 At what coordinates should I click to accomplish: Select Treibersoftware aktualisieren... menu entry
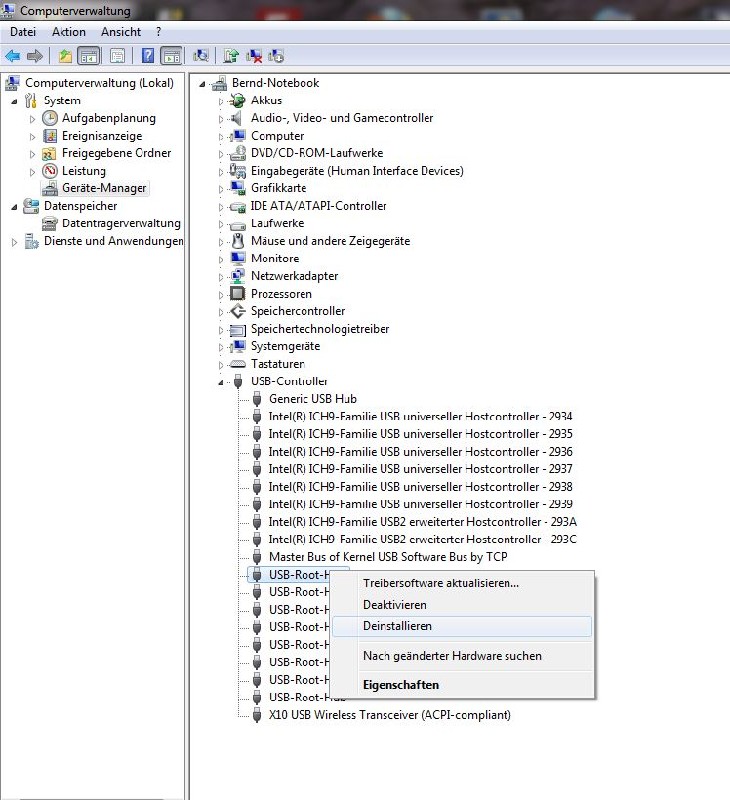pos(440,583)
